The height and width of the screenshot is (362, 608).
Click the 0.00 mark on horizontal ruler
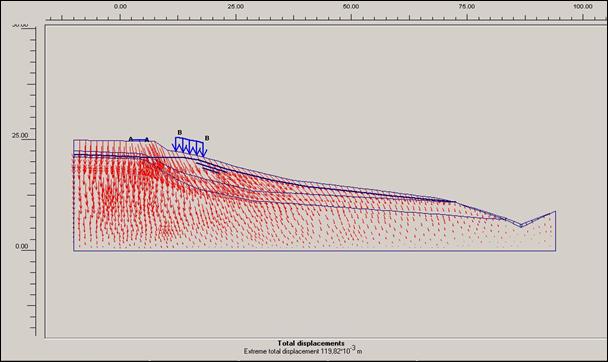click(x=120, y=6)
